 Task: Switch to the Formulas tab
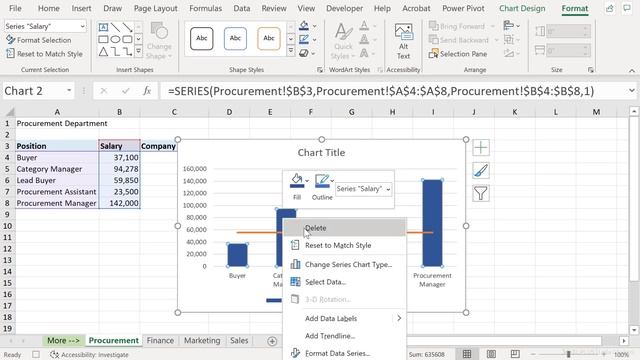click(x=205, y=8)
